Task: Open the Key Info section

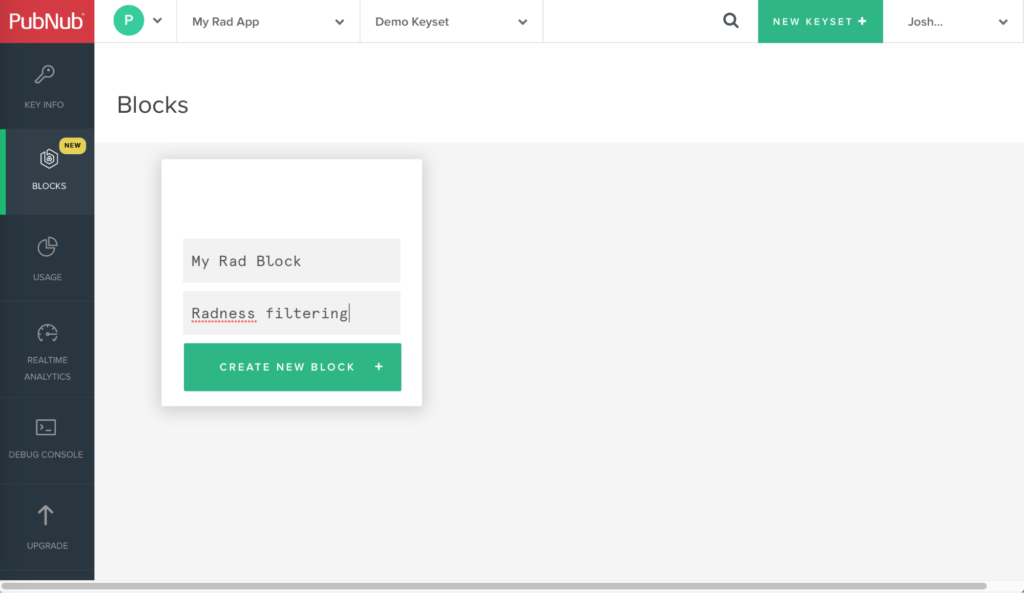Action: click(x=47, y=85)
